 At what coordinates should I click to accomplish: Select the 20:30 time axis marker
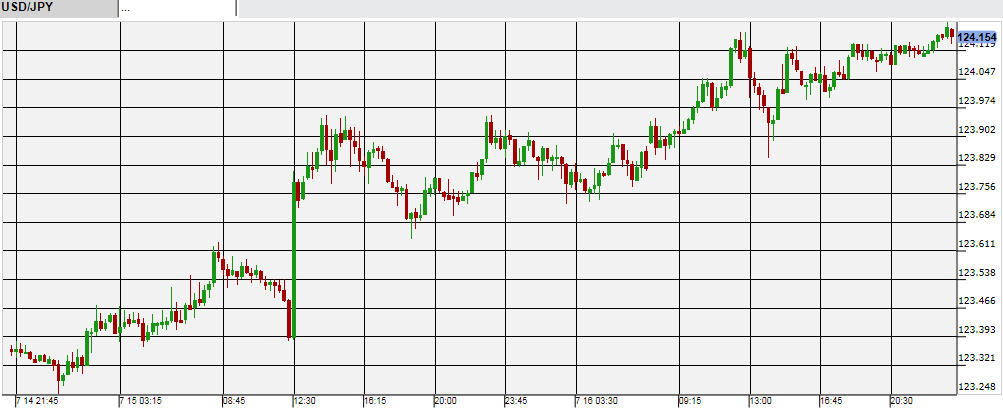tap(902, 400)
